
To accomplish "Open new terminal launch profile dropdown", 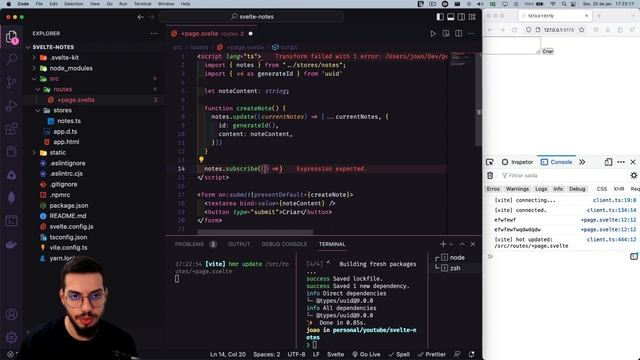I will pyautogui.click(x=451, y=244).
